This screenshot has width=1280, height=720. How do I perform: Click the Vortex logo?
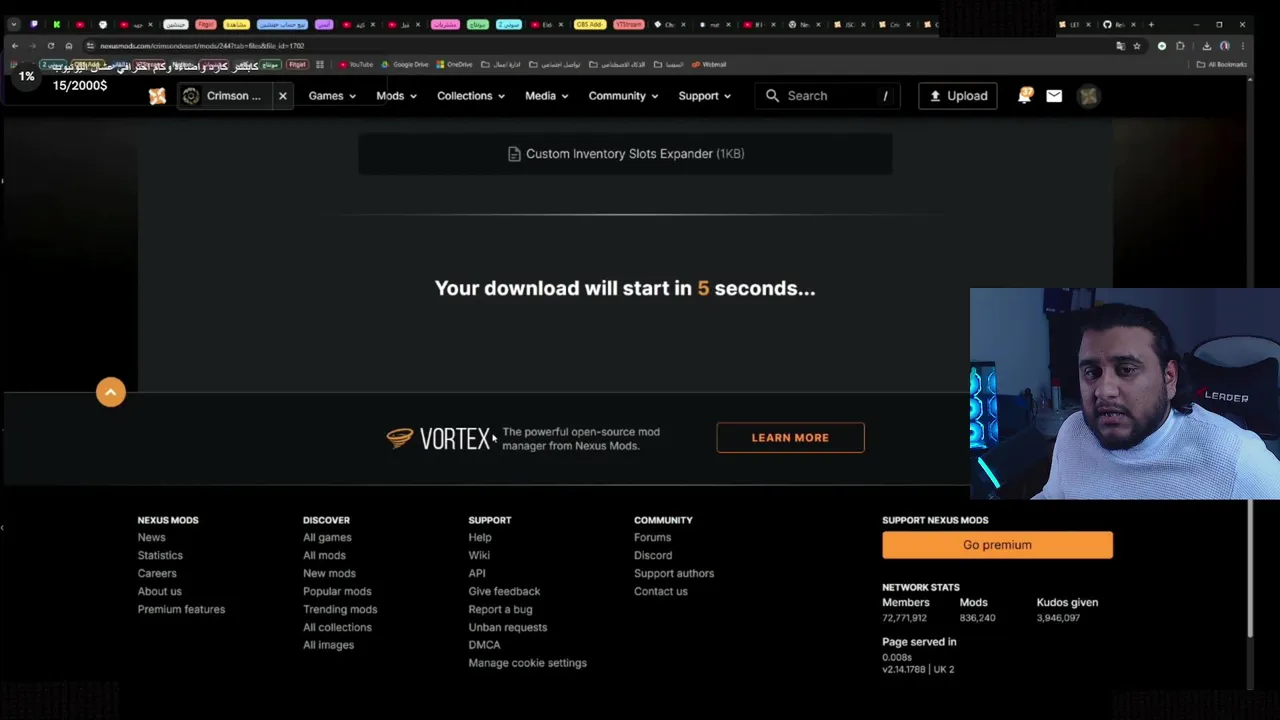[439, 438]
